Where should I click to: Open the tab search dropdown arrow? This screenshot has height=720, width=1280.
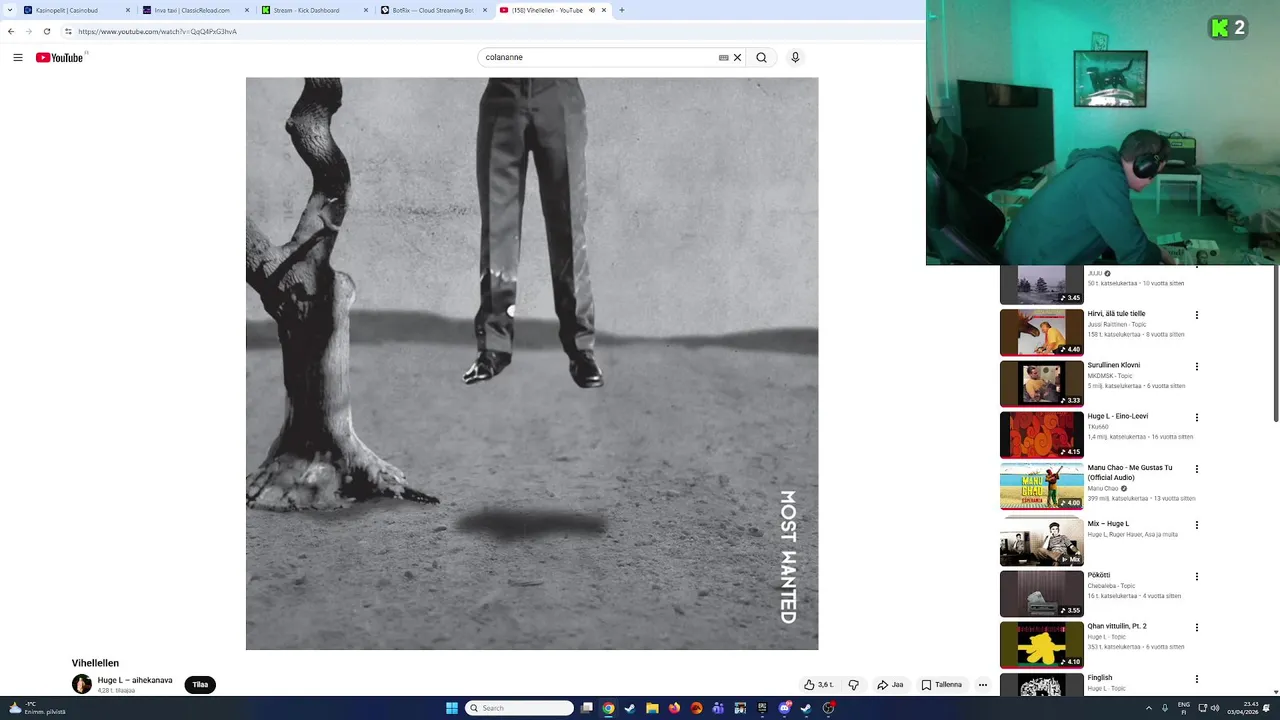tap(8, 10)
